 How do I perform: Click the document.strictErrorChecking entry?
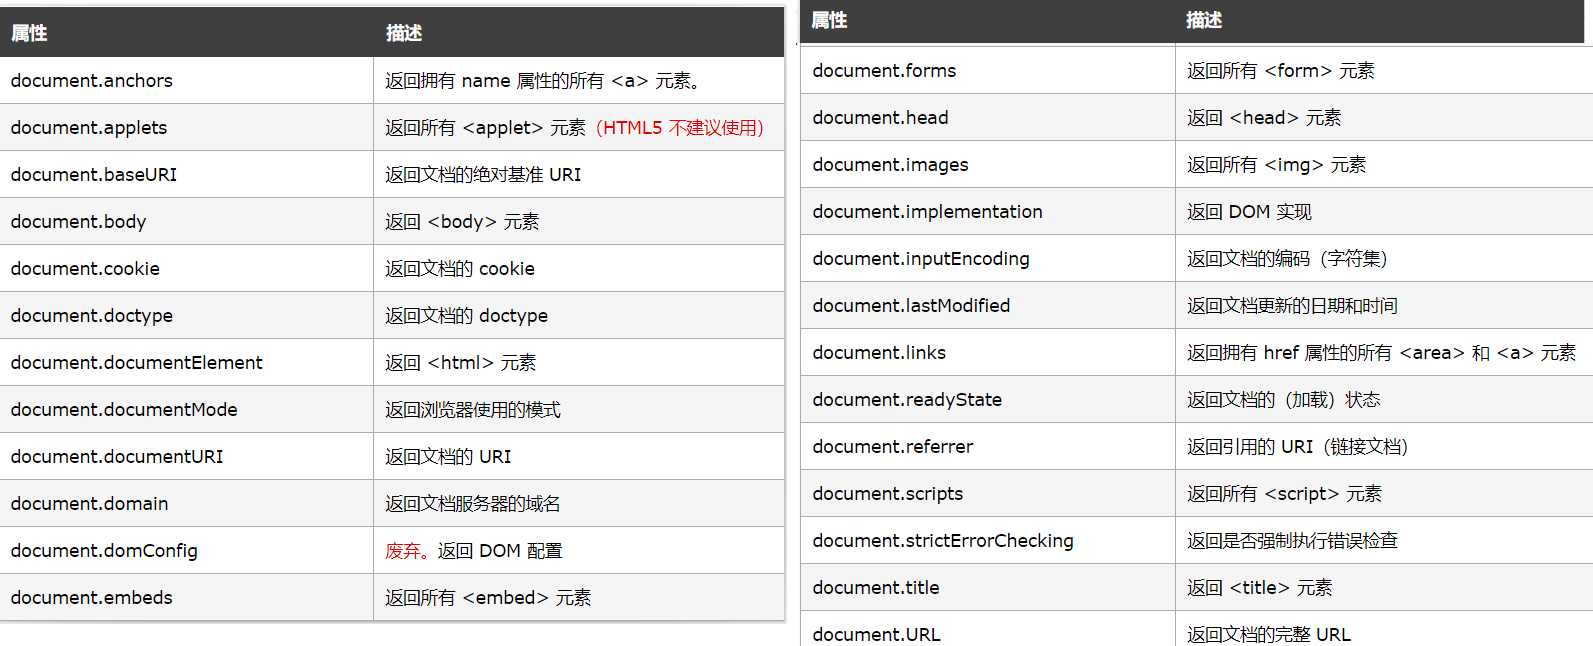pyautogui.click(x=943, y=541)
